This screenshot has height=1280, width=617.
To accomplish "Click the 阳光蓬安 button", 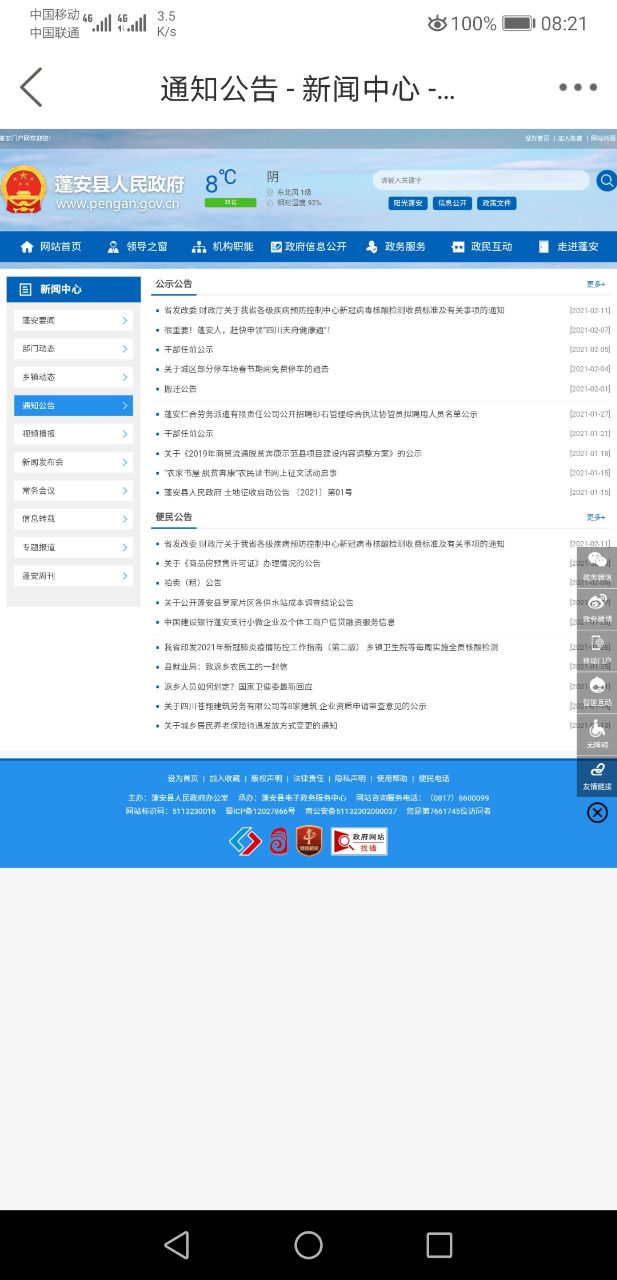I will click(408, 203).
